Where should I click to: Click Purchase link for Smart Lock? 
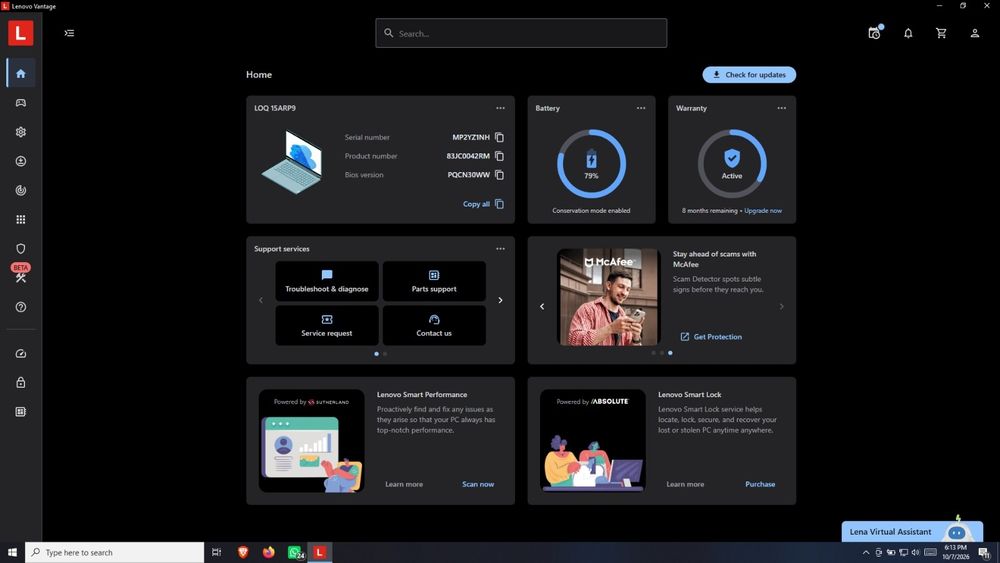coord(760,484)
